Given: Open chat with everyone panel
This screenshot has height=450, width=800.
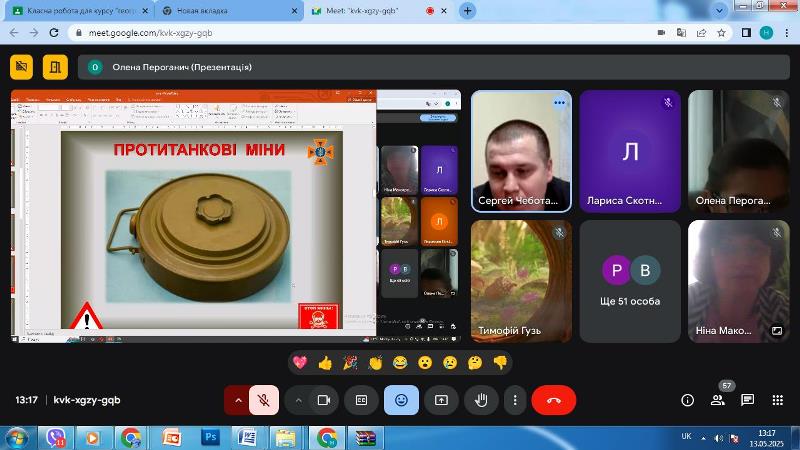Looking at the screenshot, I should pos(747,400).
